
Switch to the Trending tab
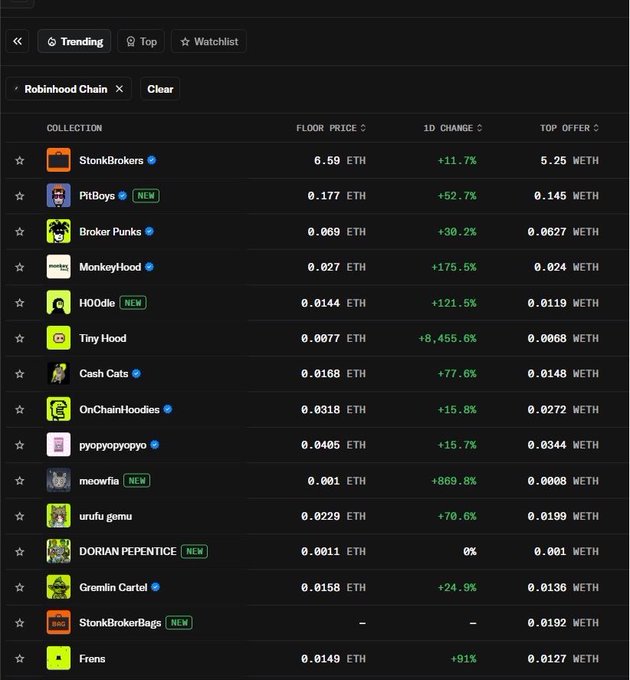(x=75, y=42)
